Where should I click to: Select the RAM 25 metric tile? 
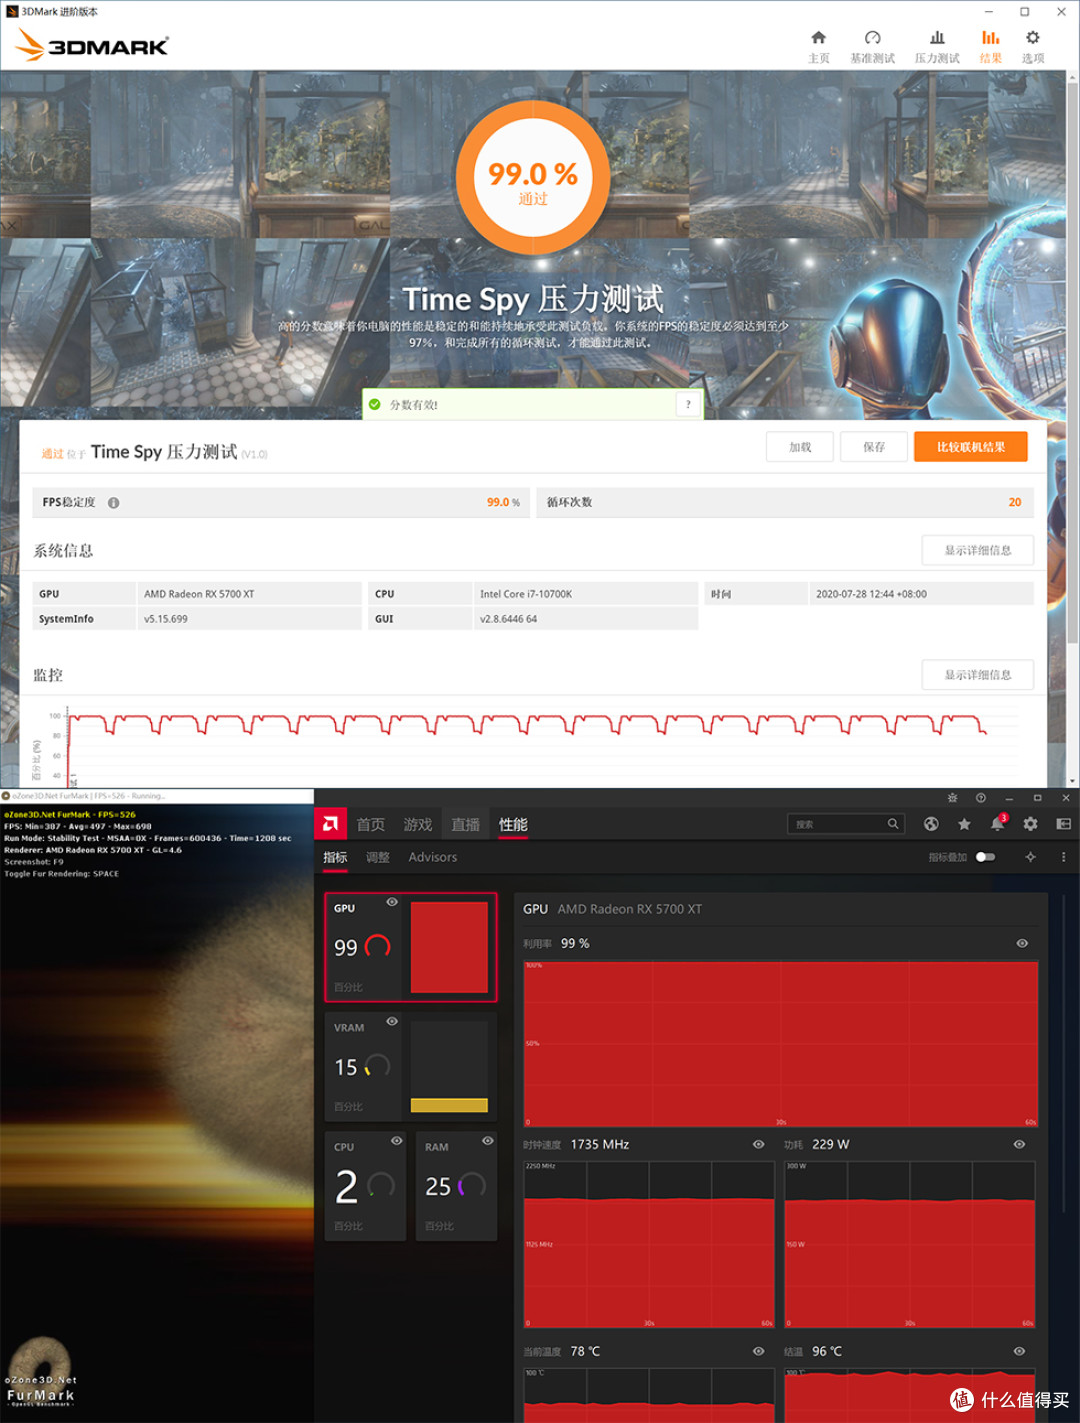pos(456,1187)
